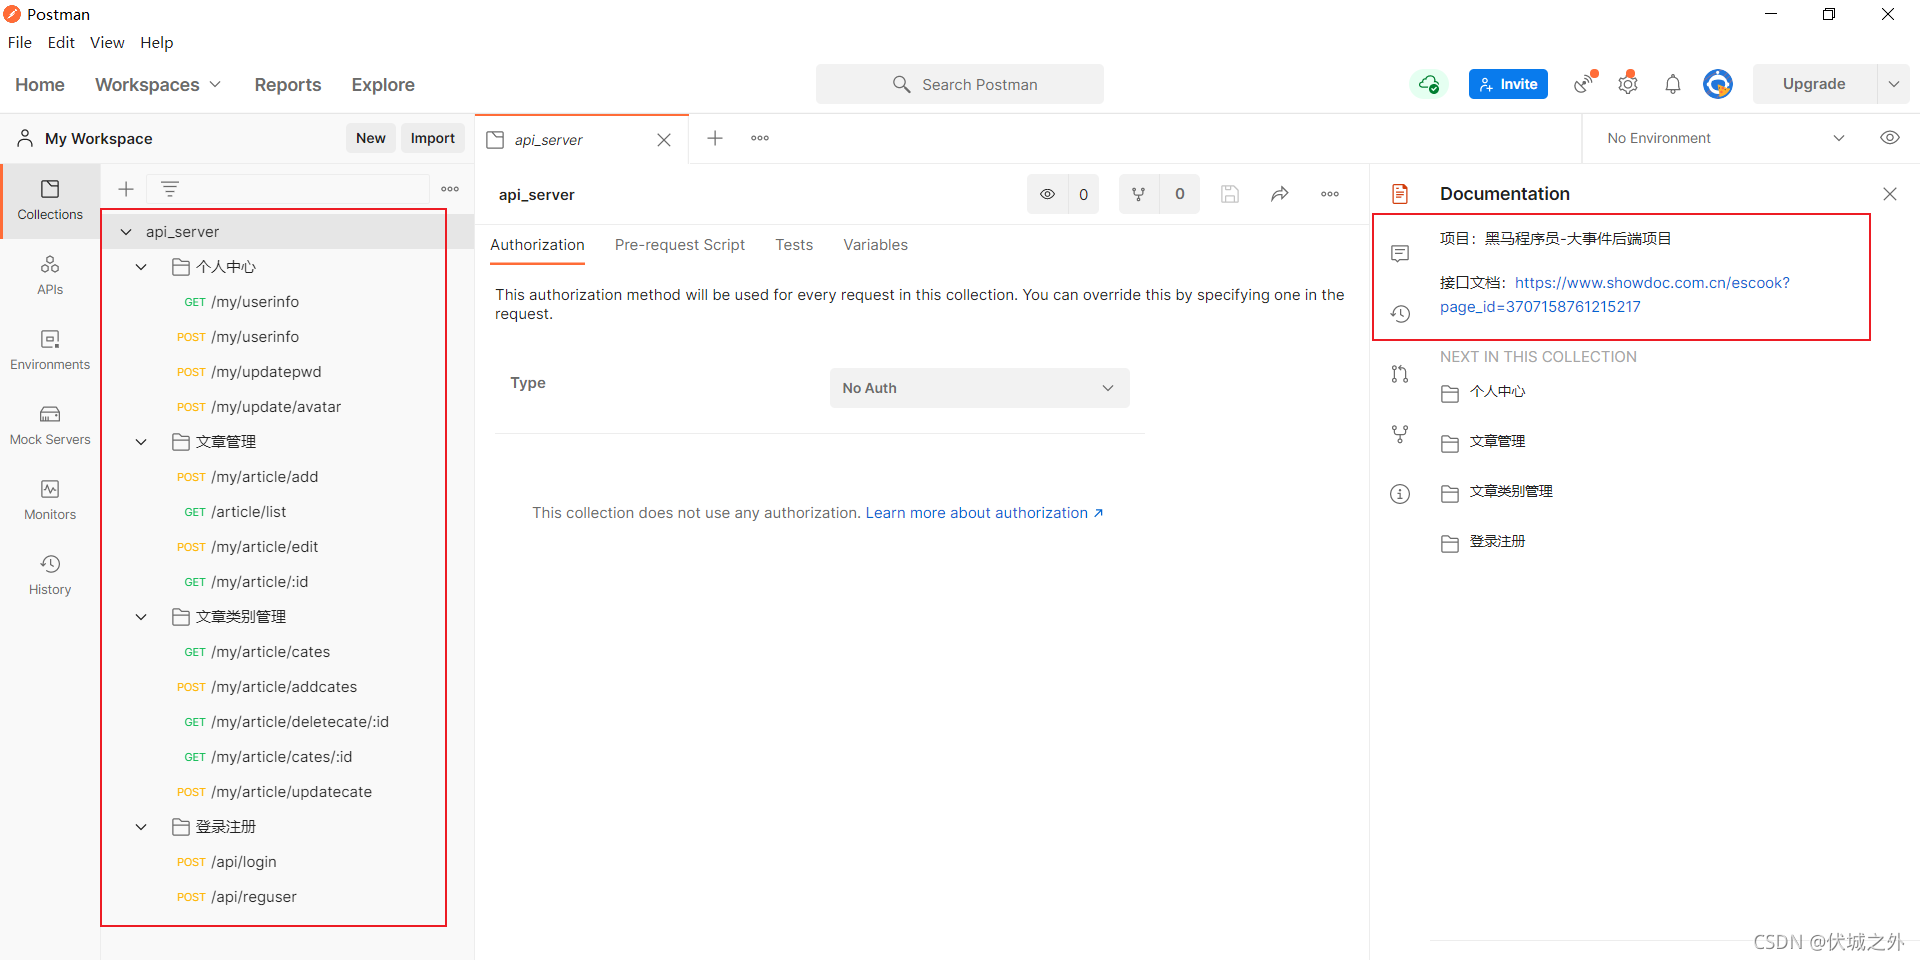Click the New button
This screenshot has height=960, width=1920.
(x=371, y=138)
